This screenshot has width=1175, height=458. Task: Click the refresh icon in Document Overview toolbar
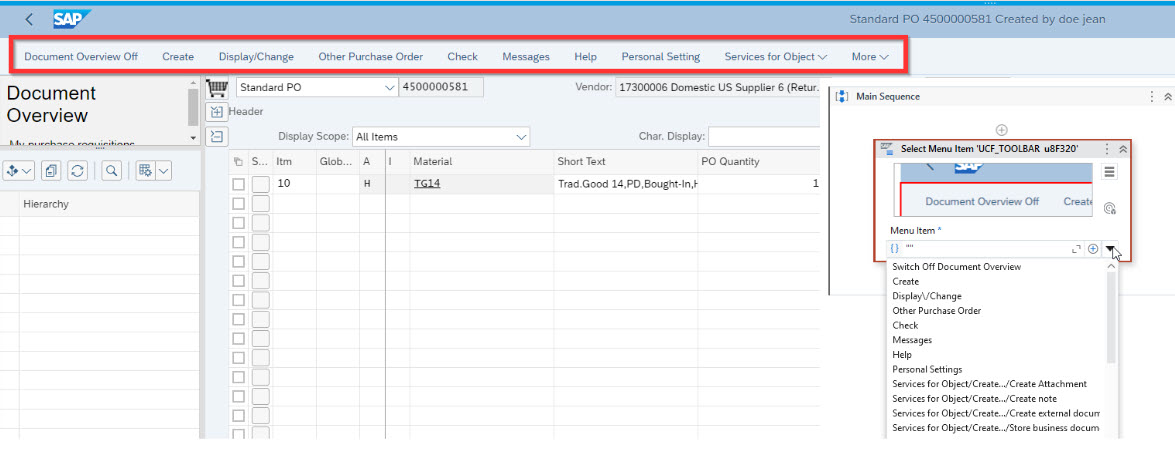click(76, 171)
